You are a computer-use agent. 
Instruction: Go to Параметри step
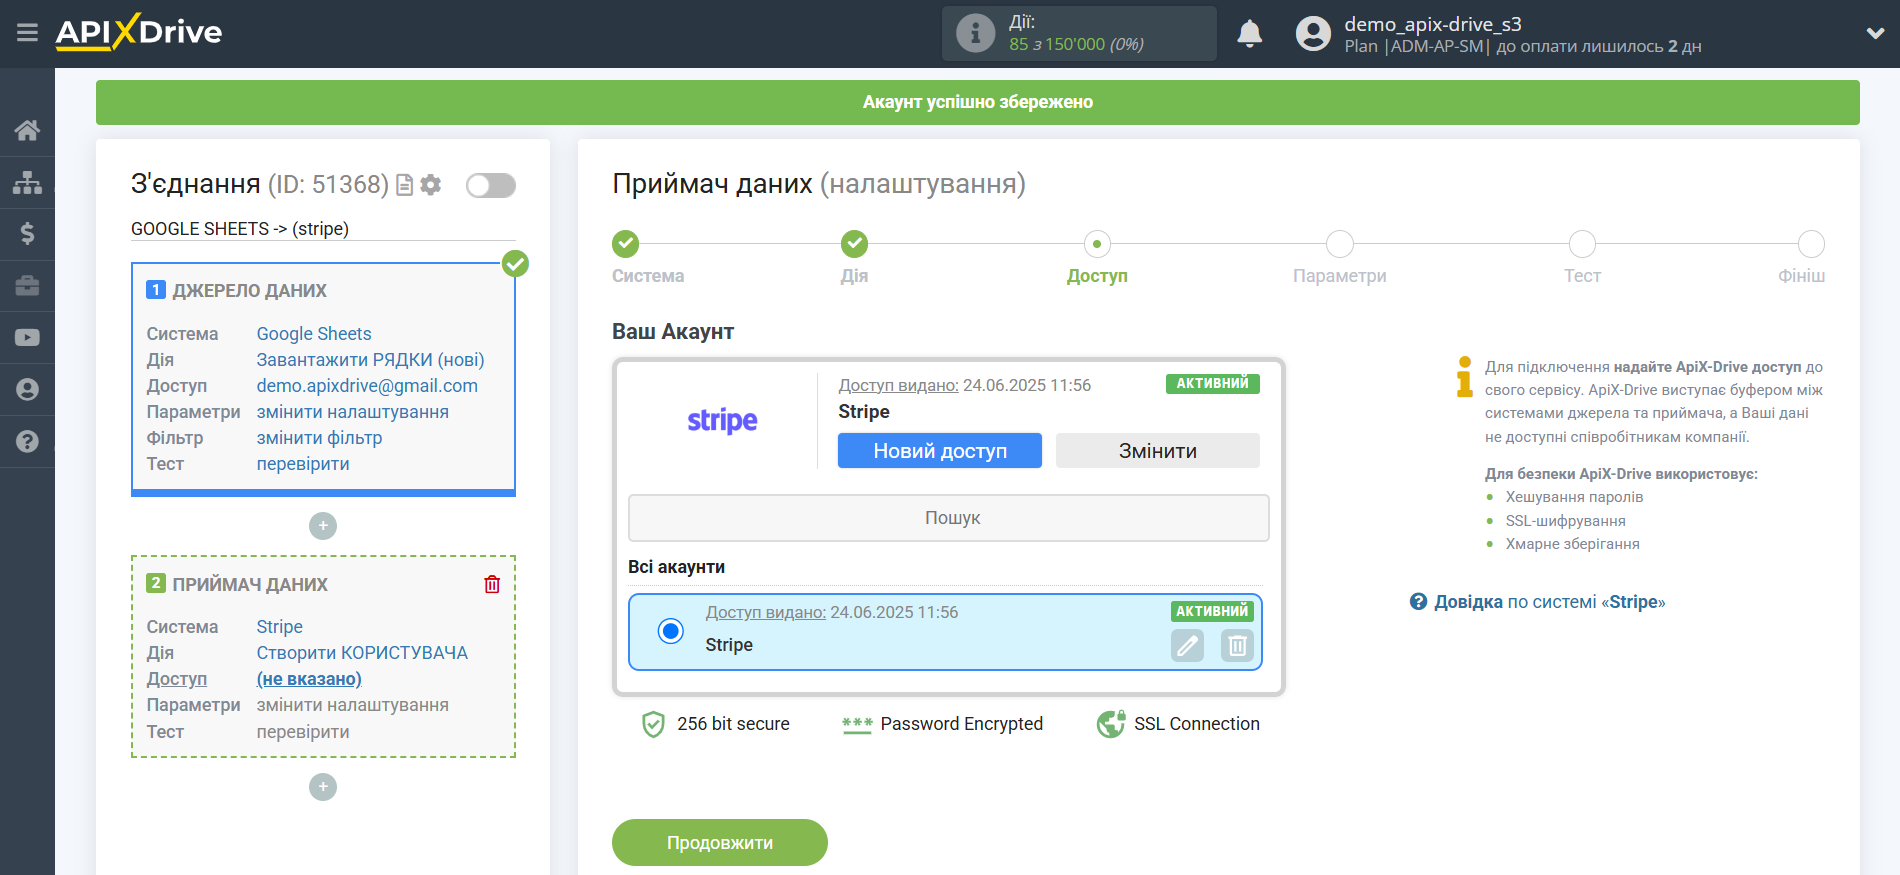tap(1340, 244)
